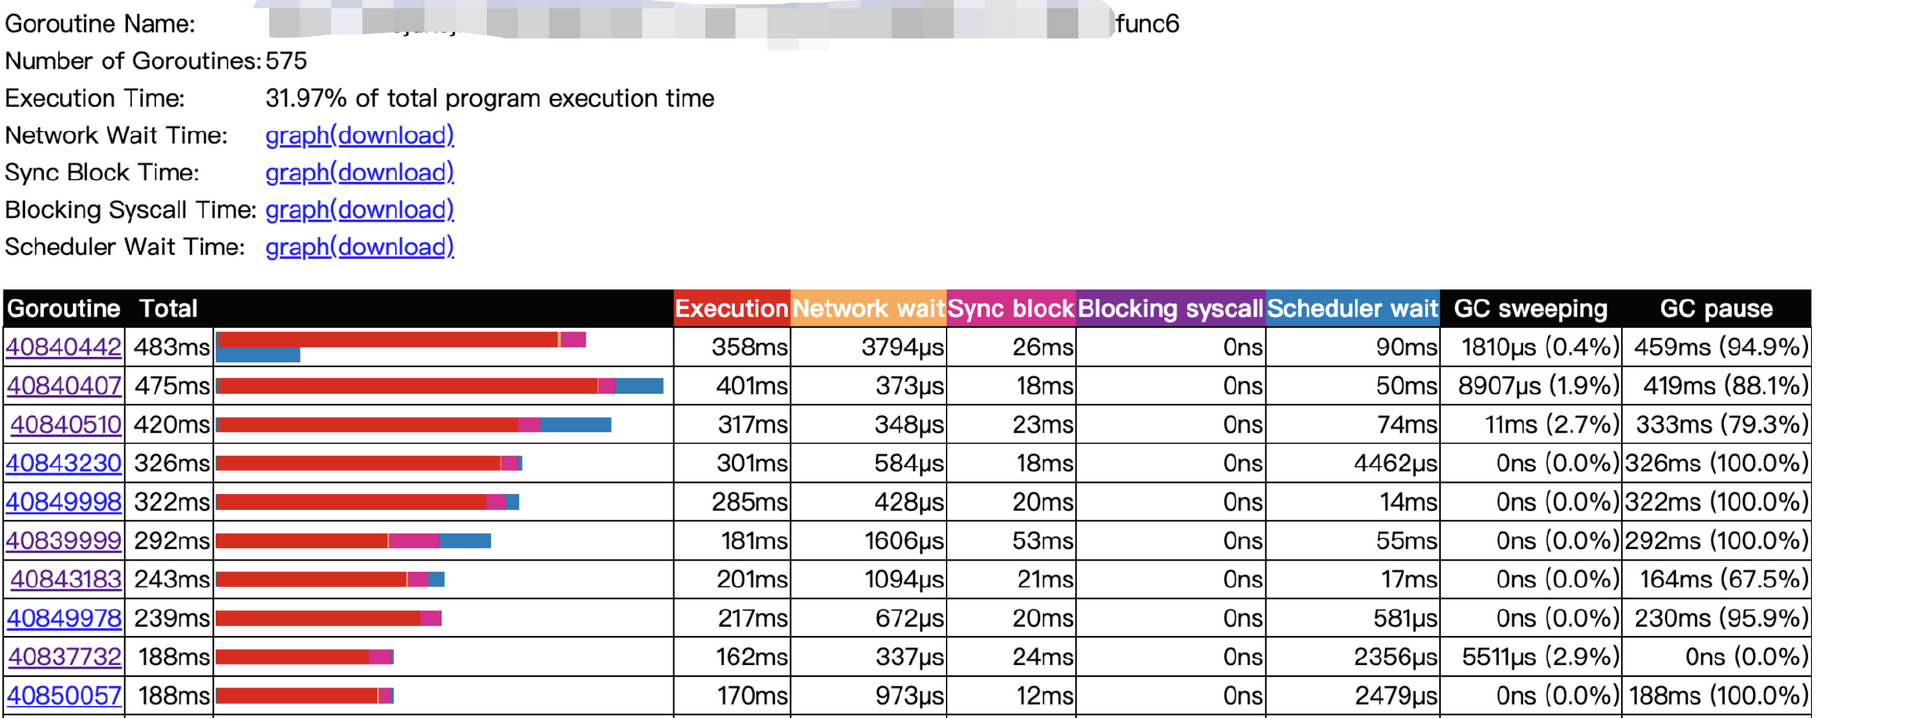The height and width of the screenshot is (718, 1920).
Task: Download the Blocking Syscall Time profile
Action: point(395,210)
